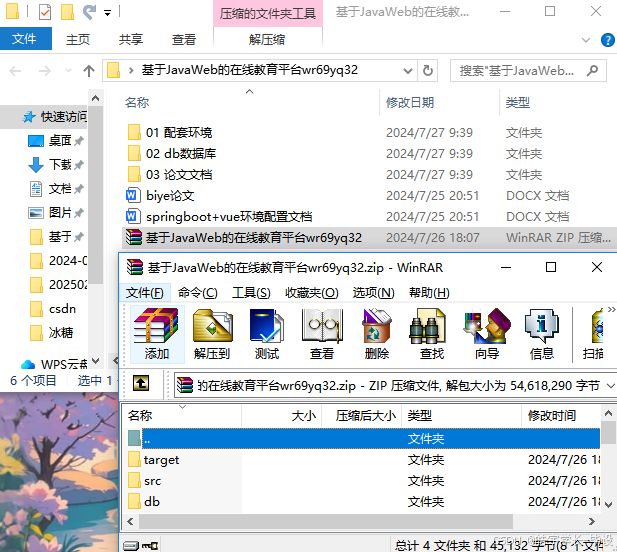
Task: Open the 收藏夹(O) menu in WinRAR
Action: [x=312, y=292]
